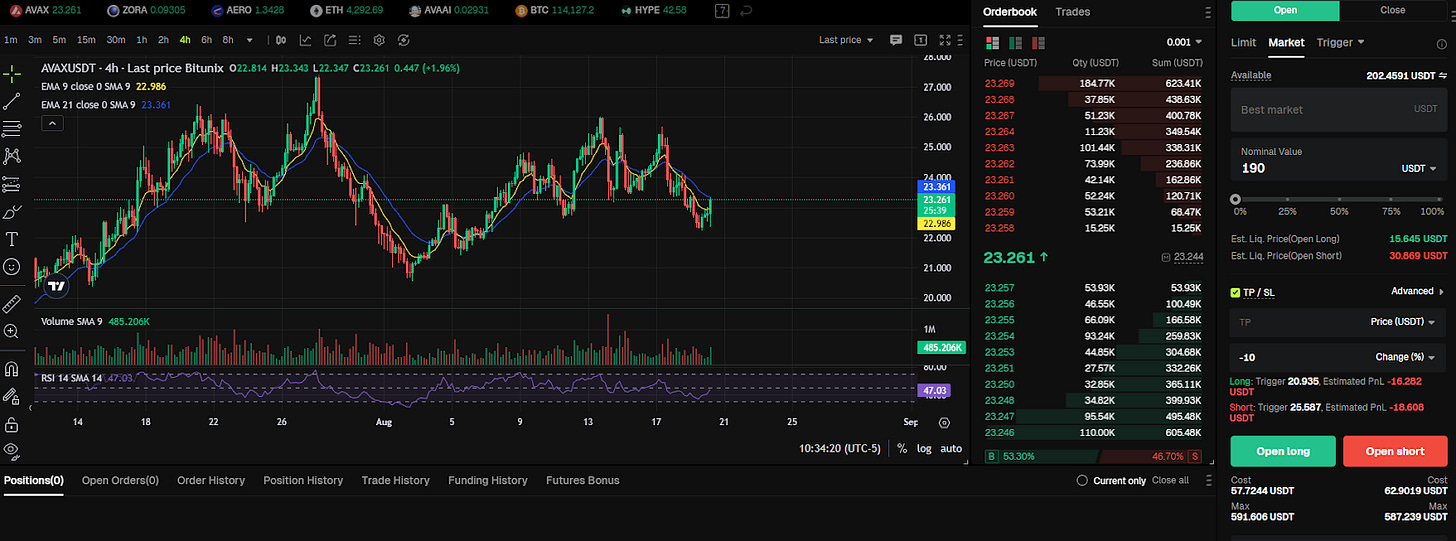This screenshot has height=541, width=1456.
Task: Click the transfer funds arrows icon
Action: click(1443, 76)
